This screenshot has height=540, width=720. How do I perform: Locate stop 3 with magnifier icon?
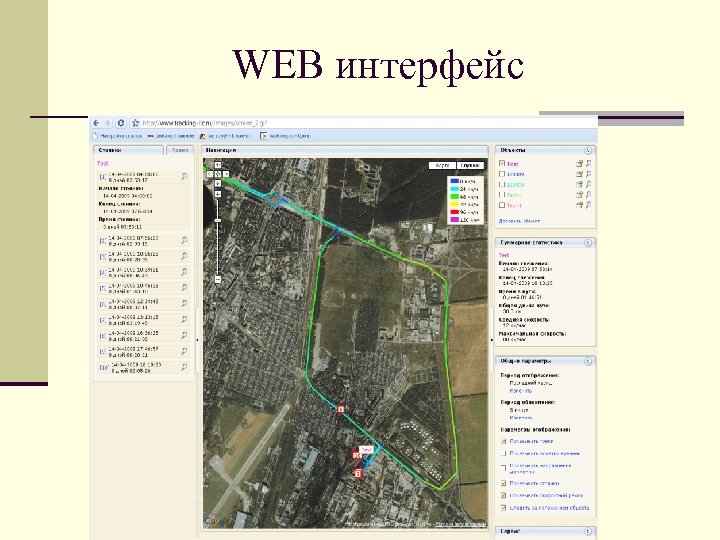[x=184, y=256]
